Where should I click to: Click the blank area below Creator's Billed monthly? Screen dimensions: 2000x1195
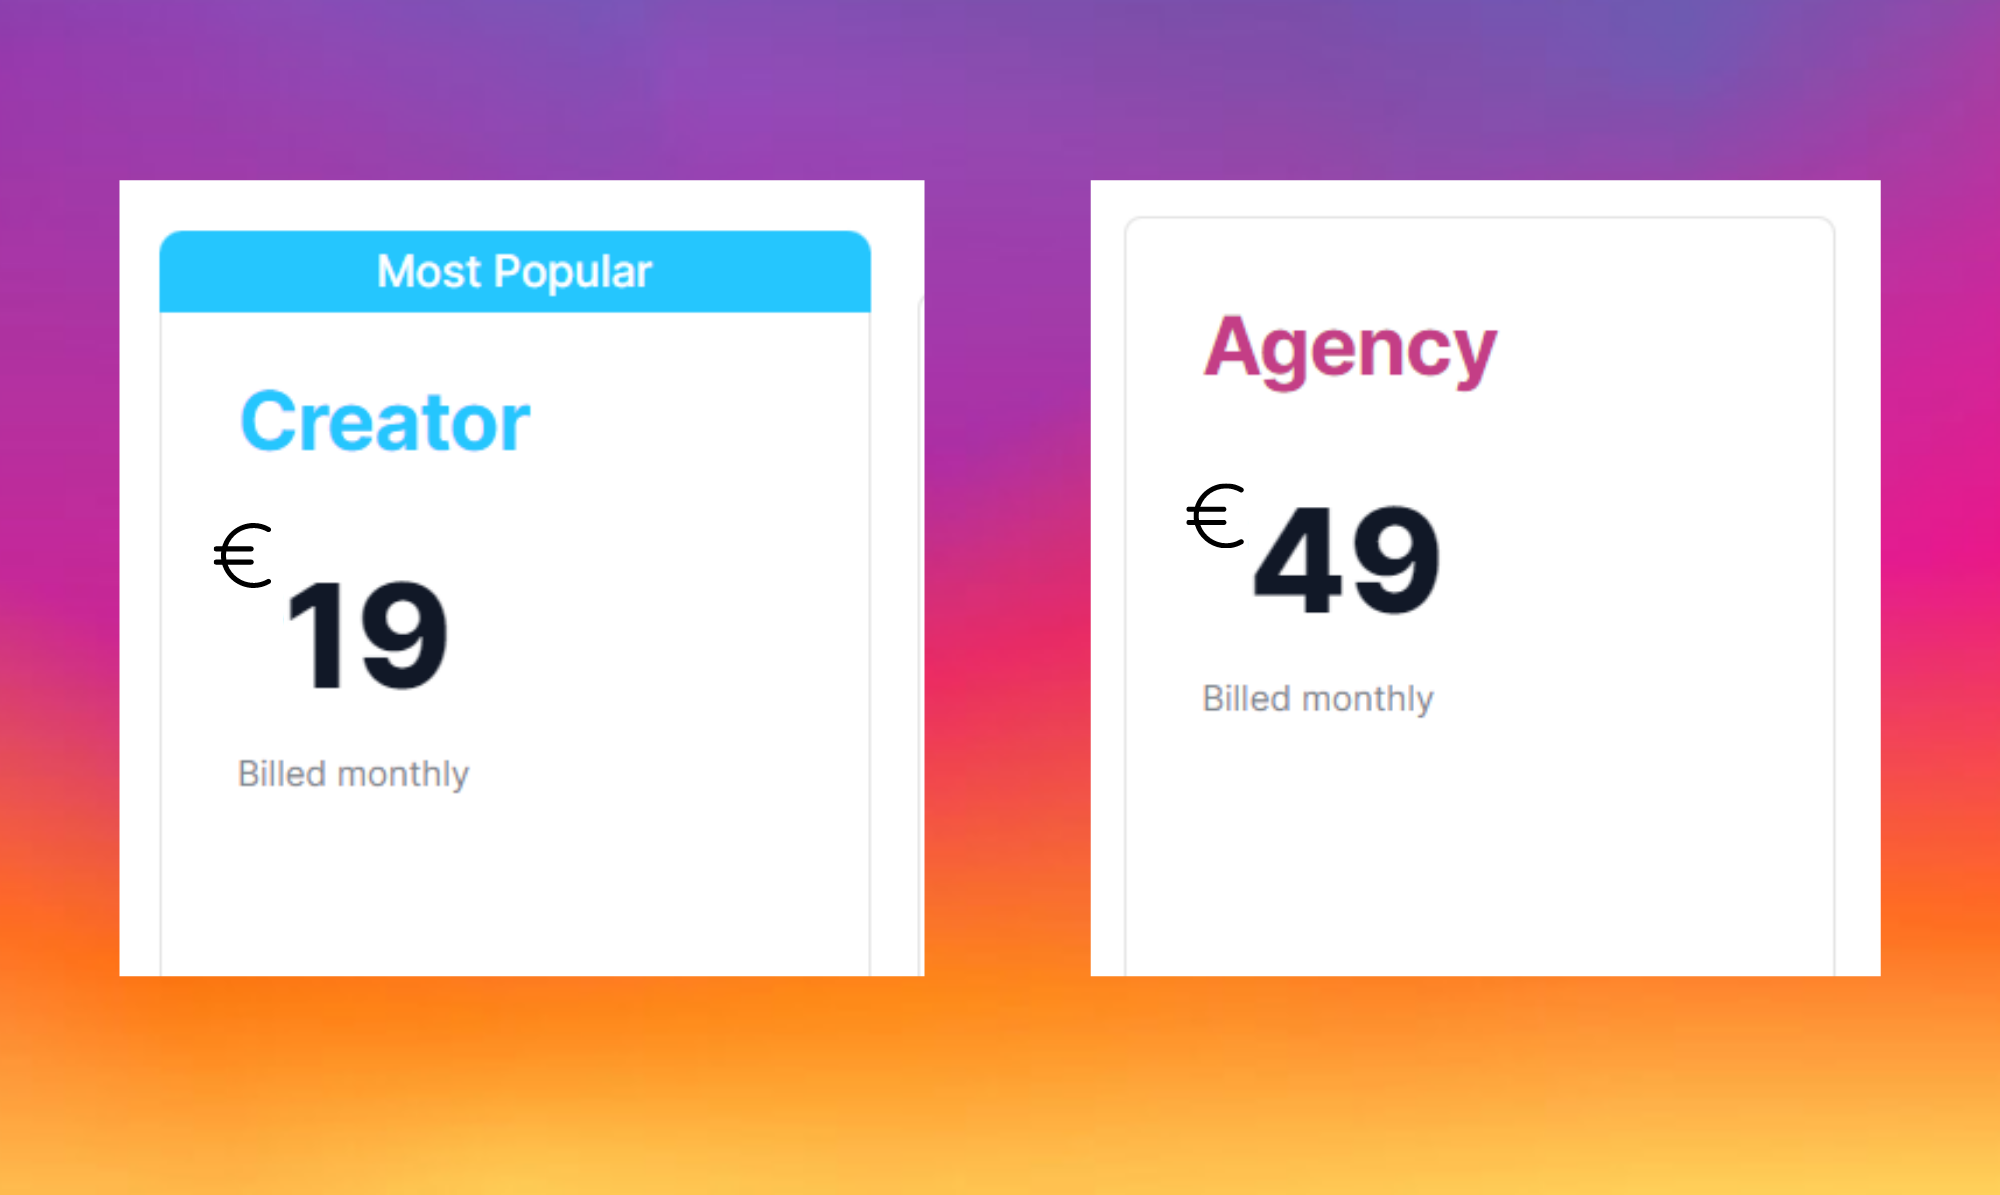(x=515, y=885)
